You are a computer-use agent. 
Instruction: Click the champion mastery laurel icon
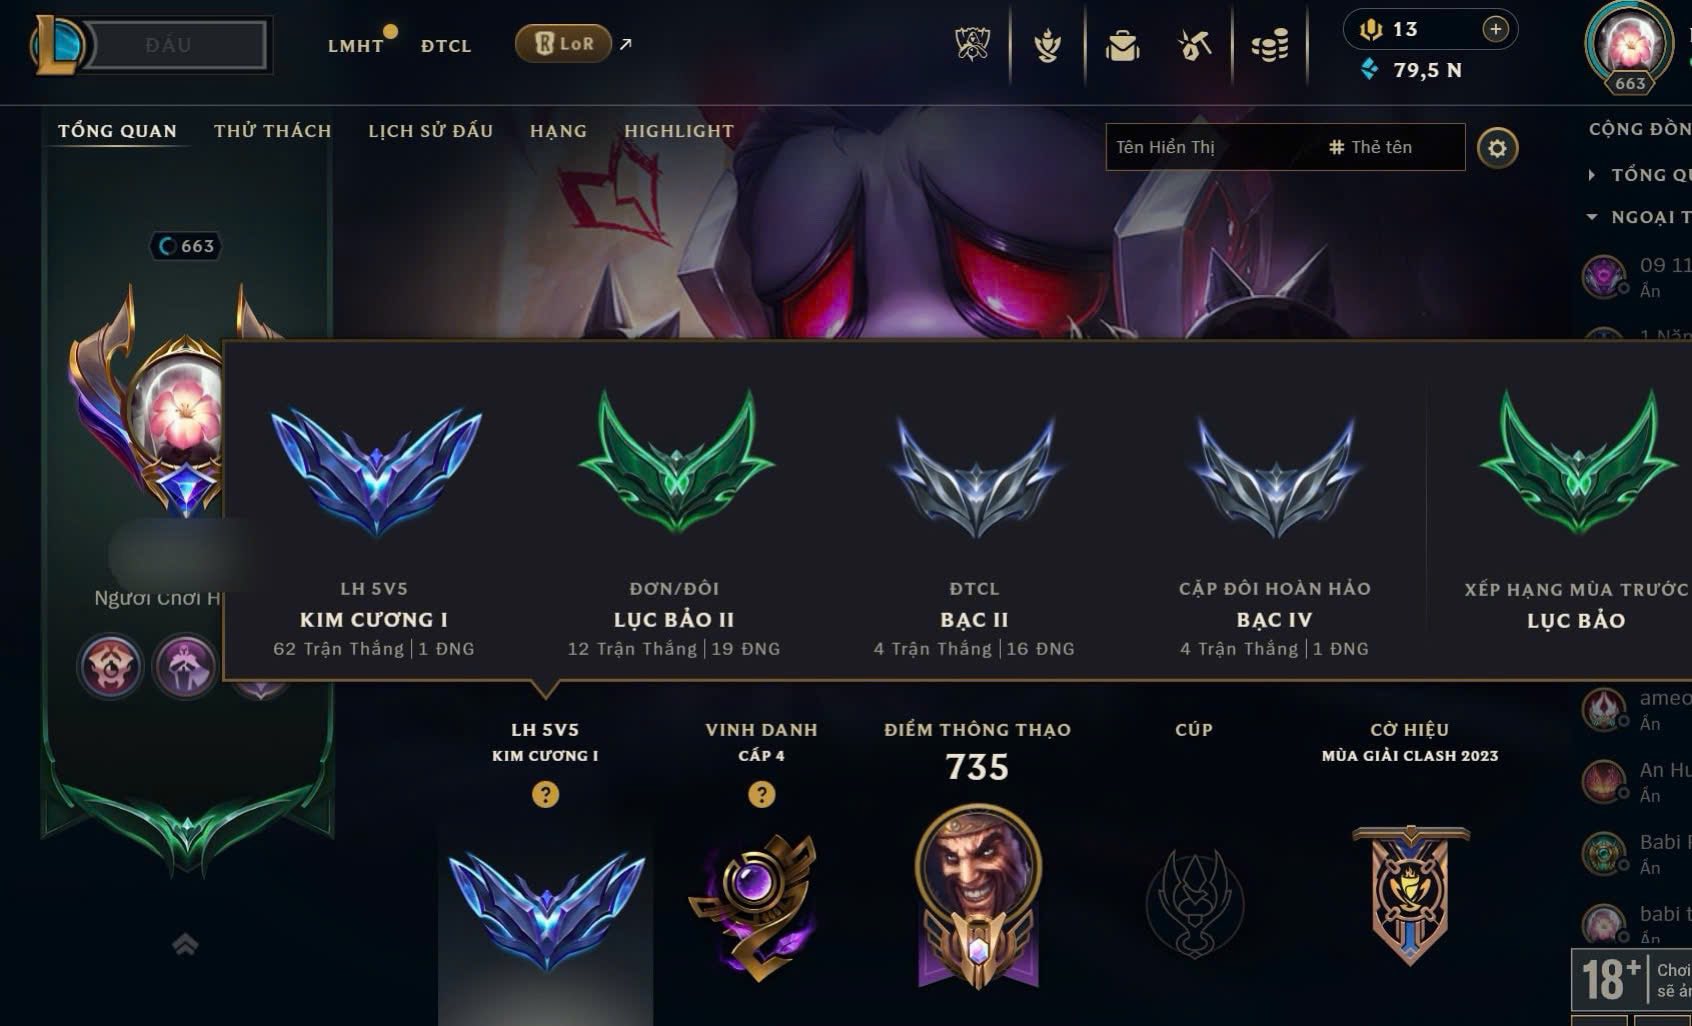click(x=1047, y=45)
